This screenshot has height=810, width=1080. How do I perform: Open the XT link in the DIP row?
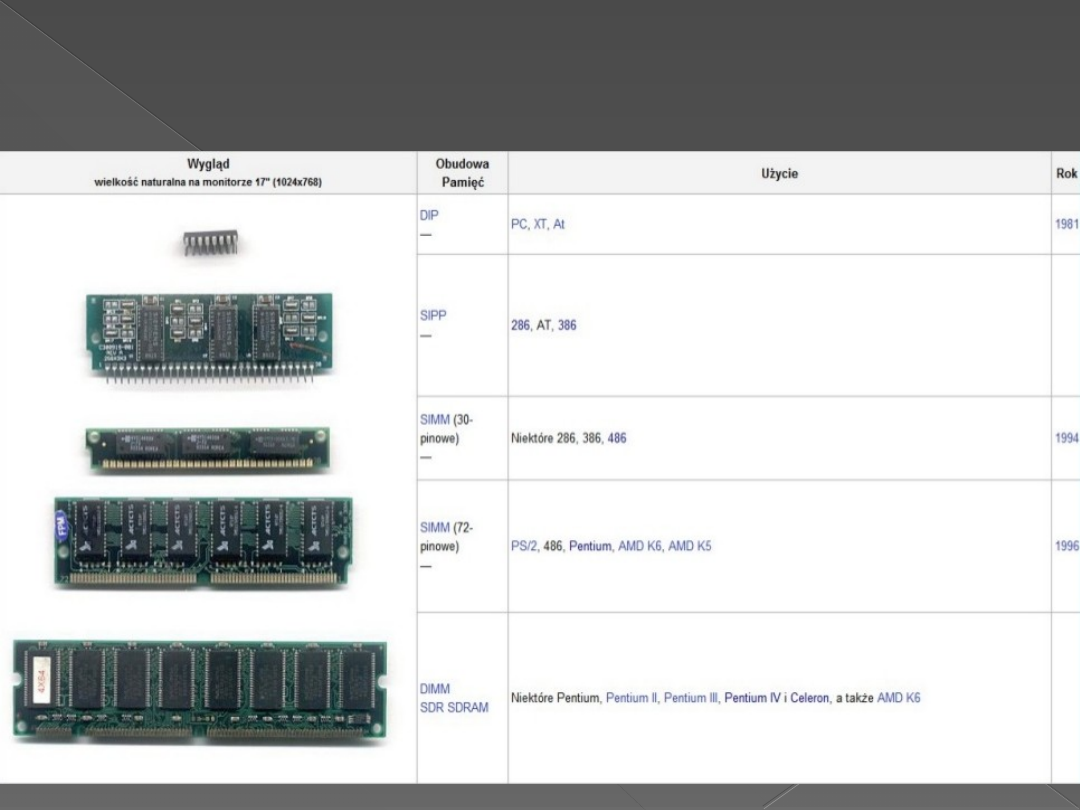(540, 225)
